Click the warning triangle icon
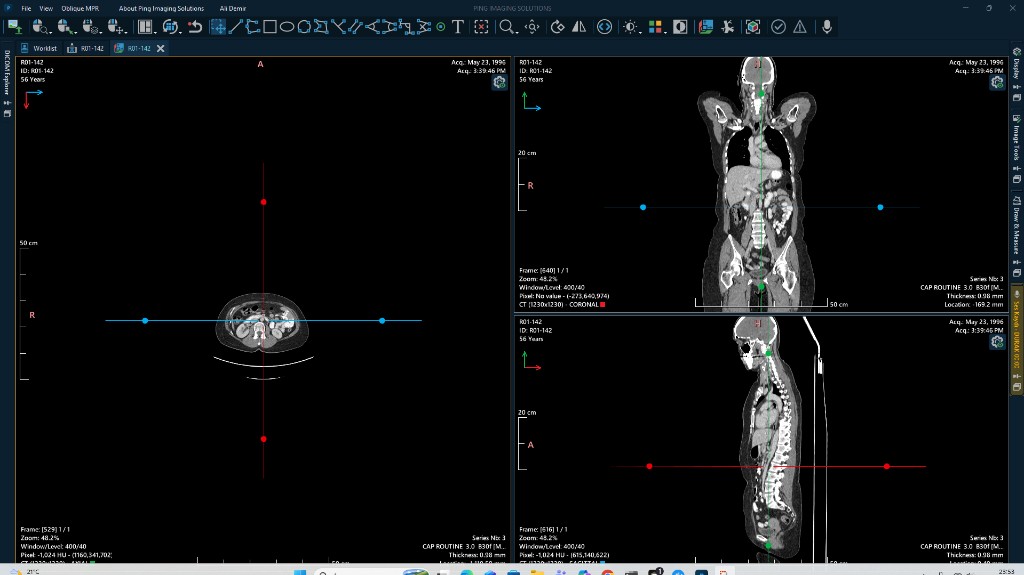Image resolution: width=1024 pixels, height=575 pixels. [800, 27]
